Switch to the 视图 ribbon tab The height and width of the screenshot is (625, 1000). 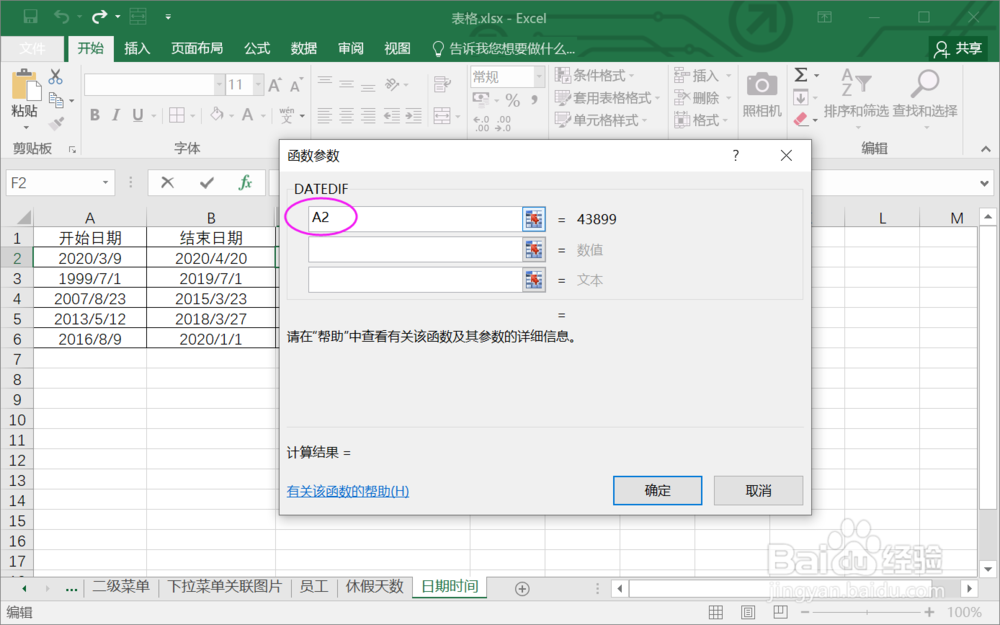397,48
